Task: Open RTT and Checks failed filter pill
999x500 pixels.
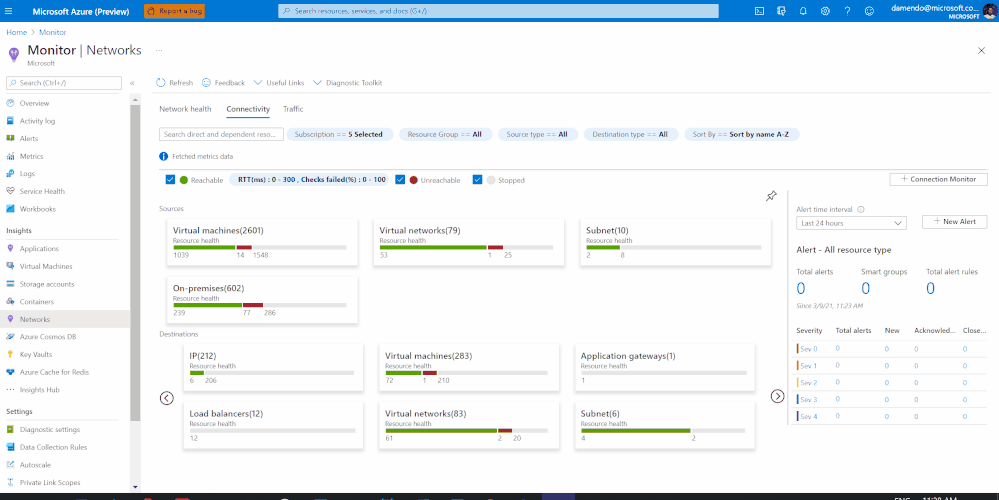Action: 309,180
